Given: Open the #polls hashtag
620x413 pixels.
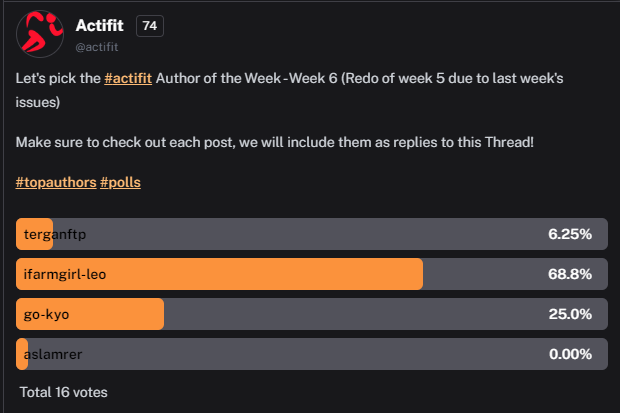Looking at the screenshot, I should [120, 182].
